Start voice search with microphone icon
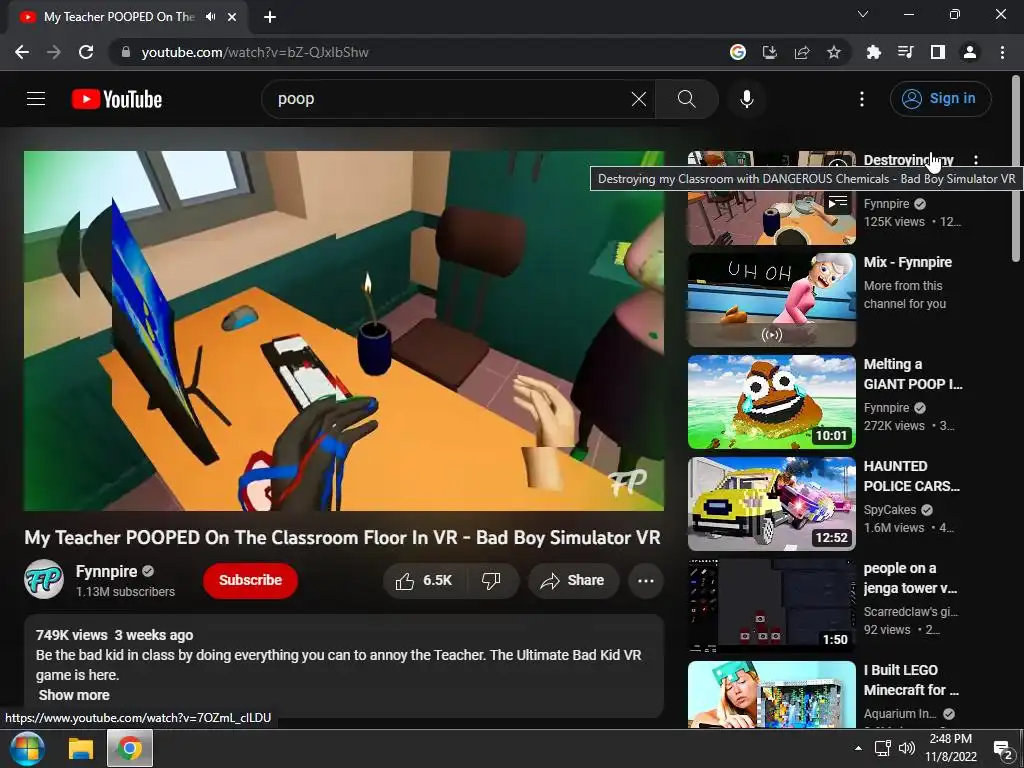The image size is (1024, 768). click(x=746, y=99)
